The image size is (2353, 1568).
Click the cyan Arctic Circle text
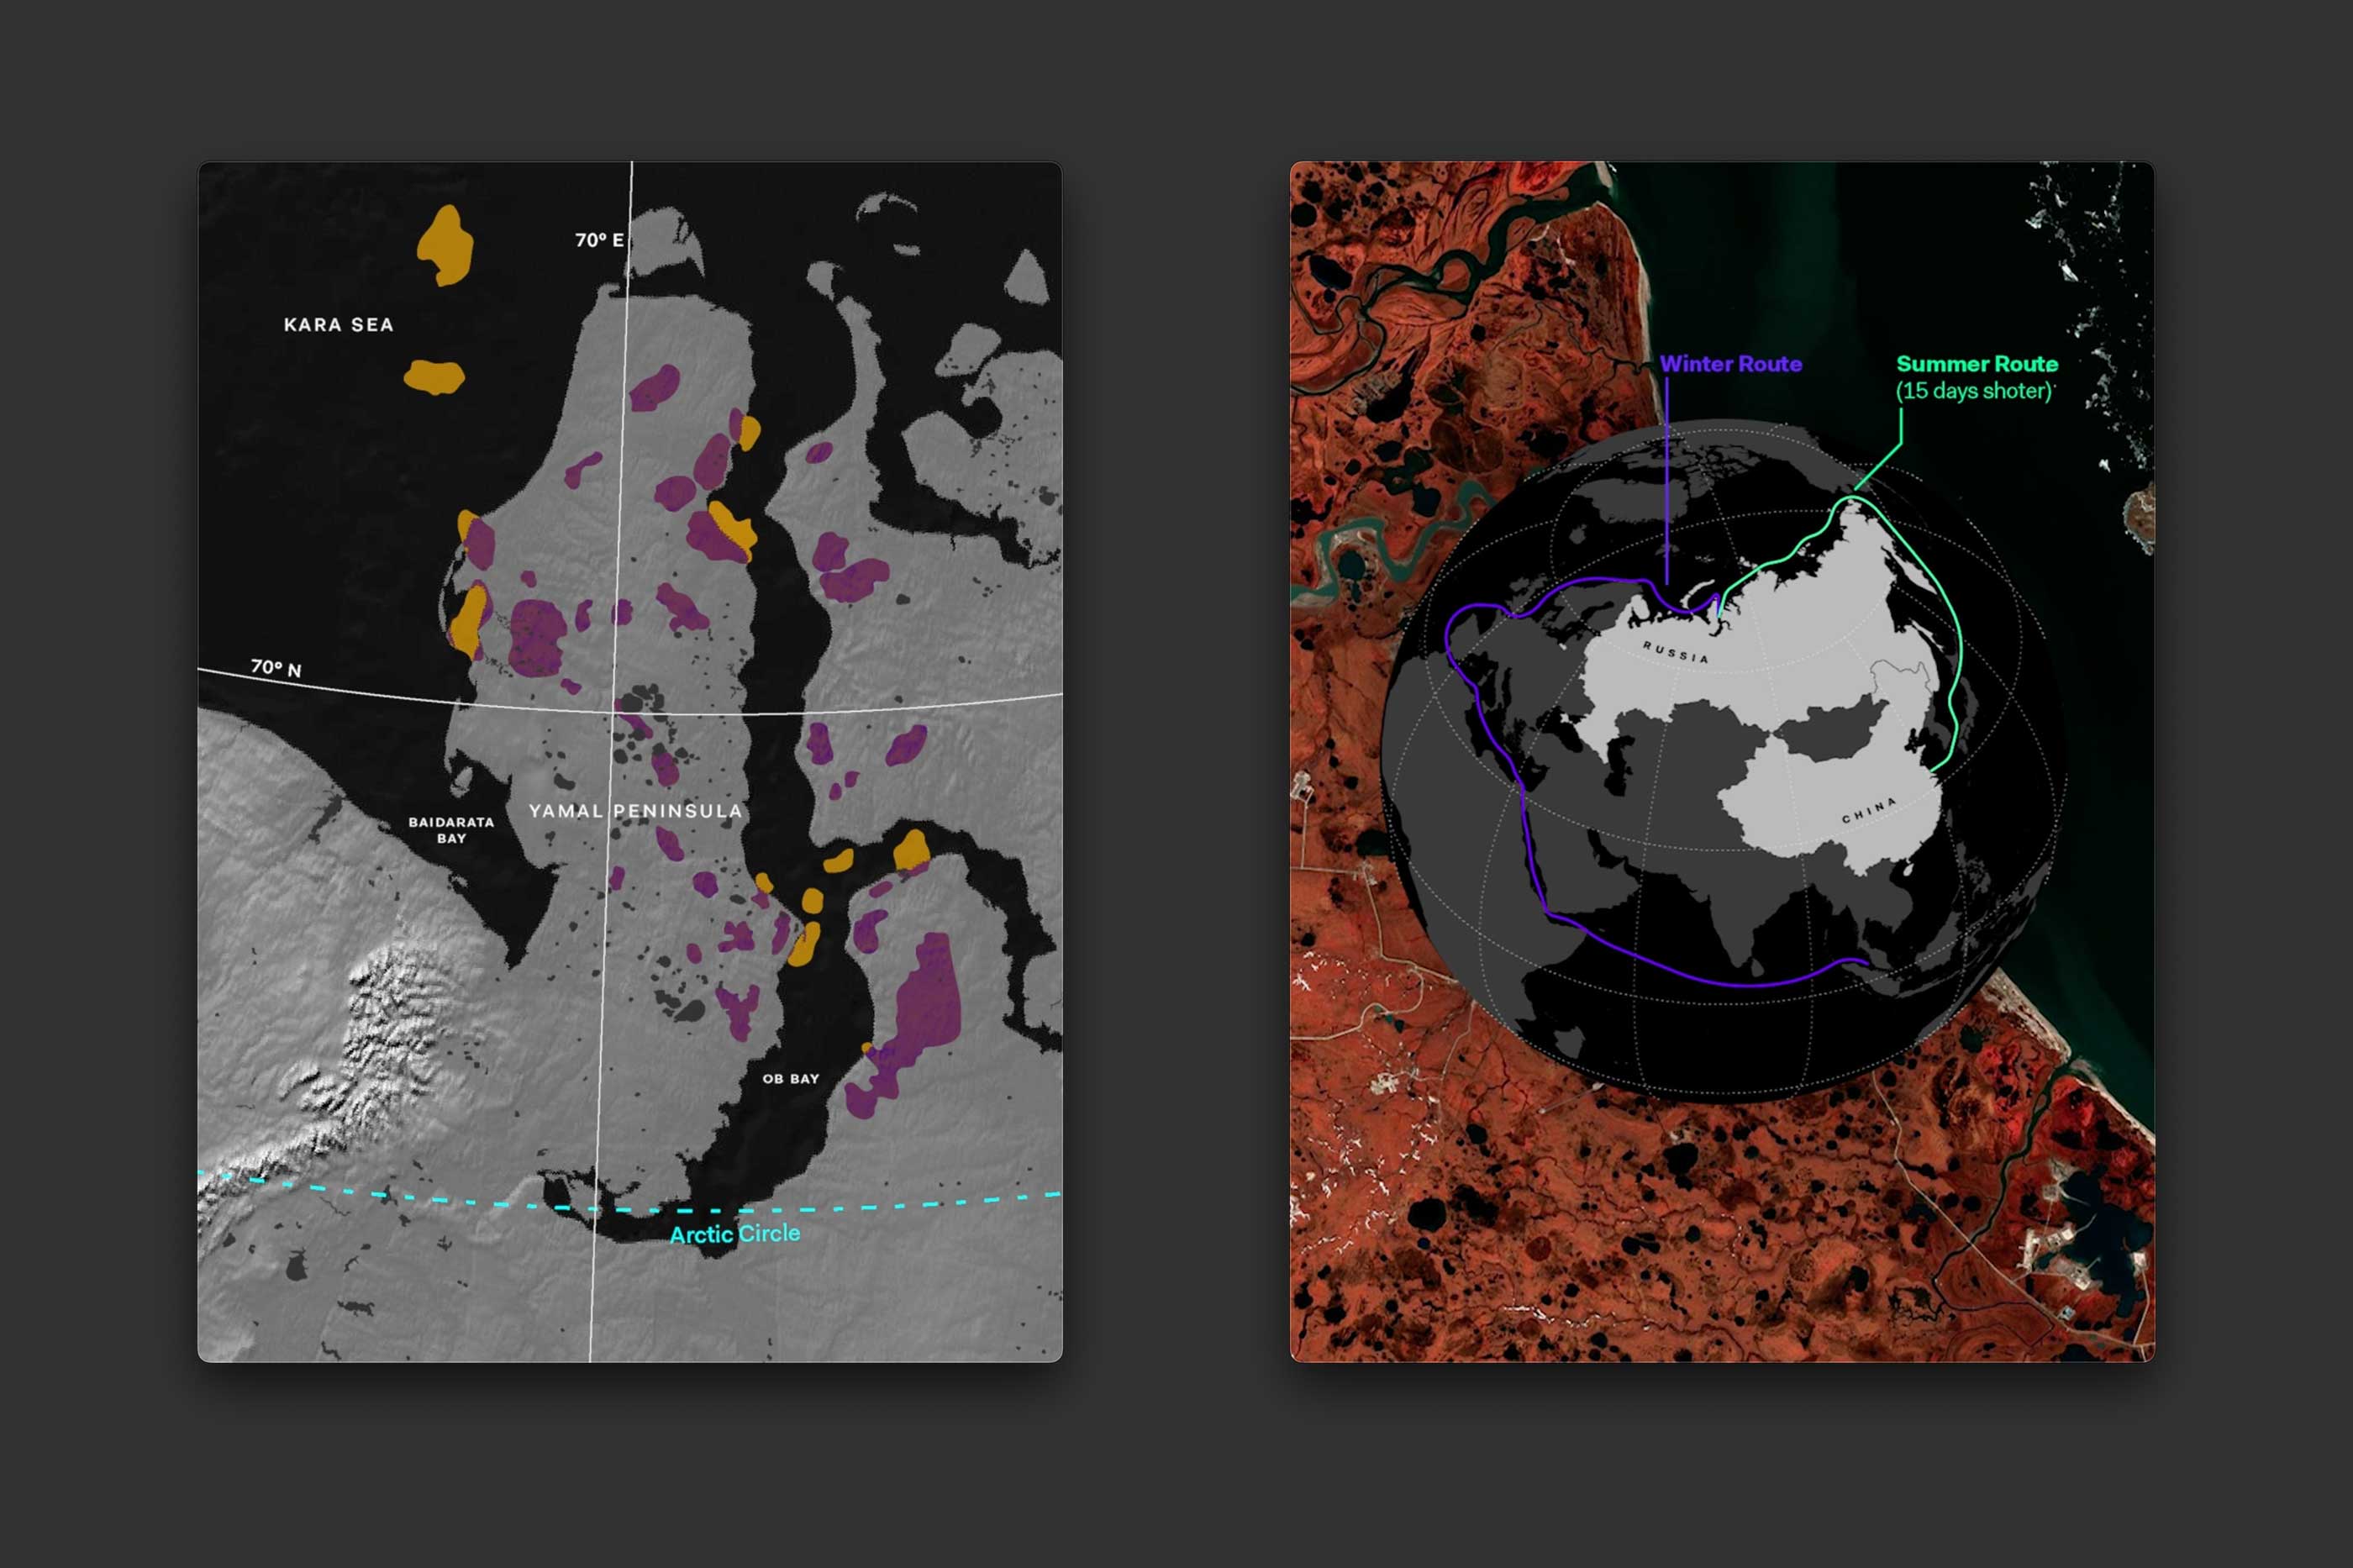[x=735, y=1234]
